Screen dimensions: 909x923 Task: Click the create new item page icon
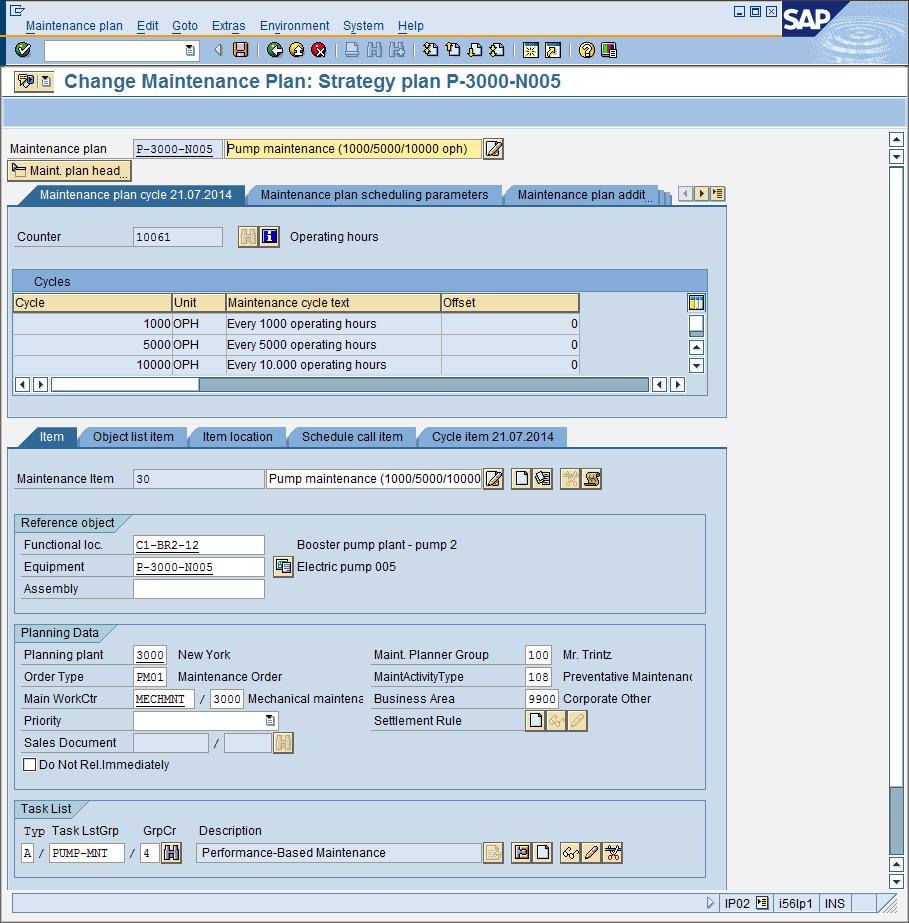[521, 479]
